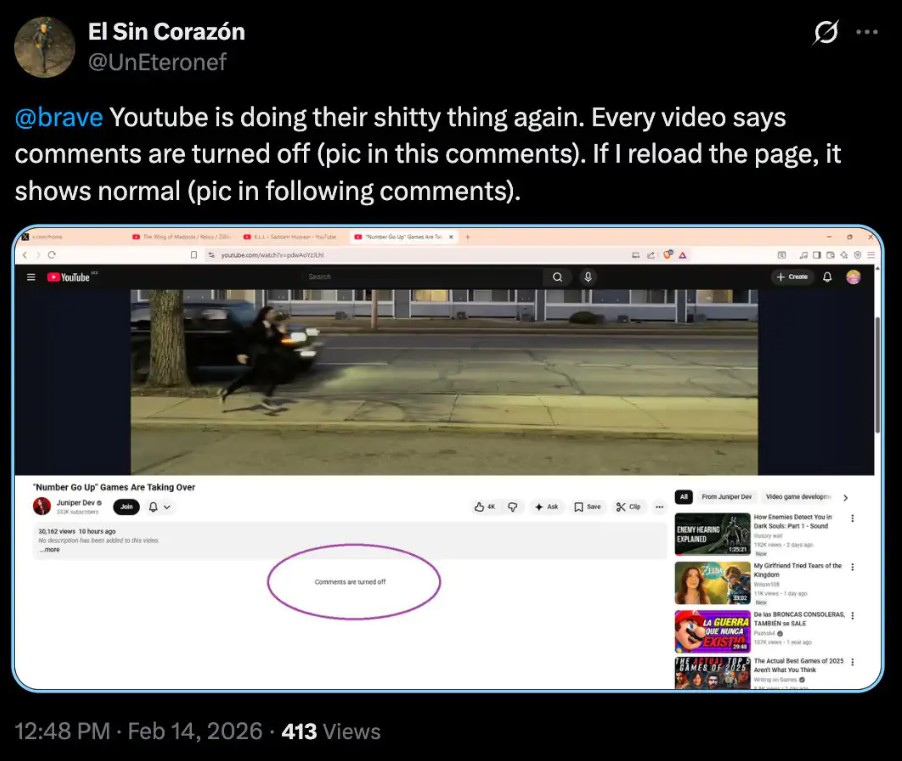Click the 30,162 views 10 hours ago text

point(77,531)
